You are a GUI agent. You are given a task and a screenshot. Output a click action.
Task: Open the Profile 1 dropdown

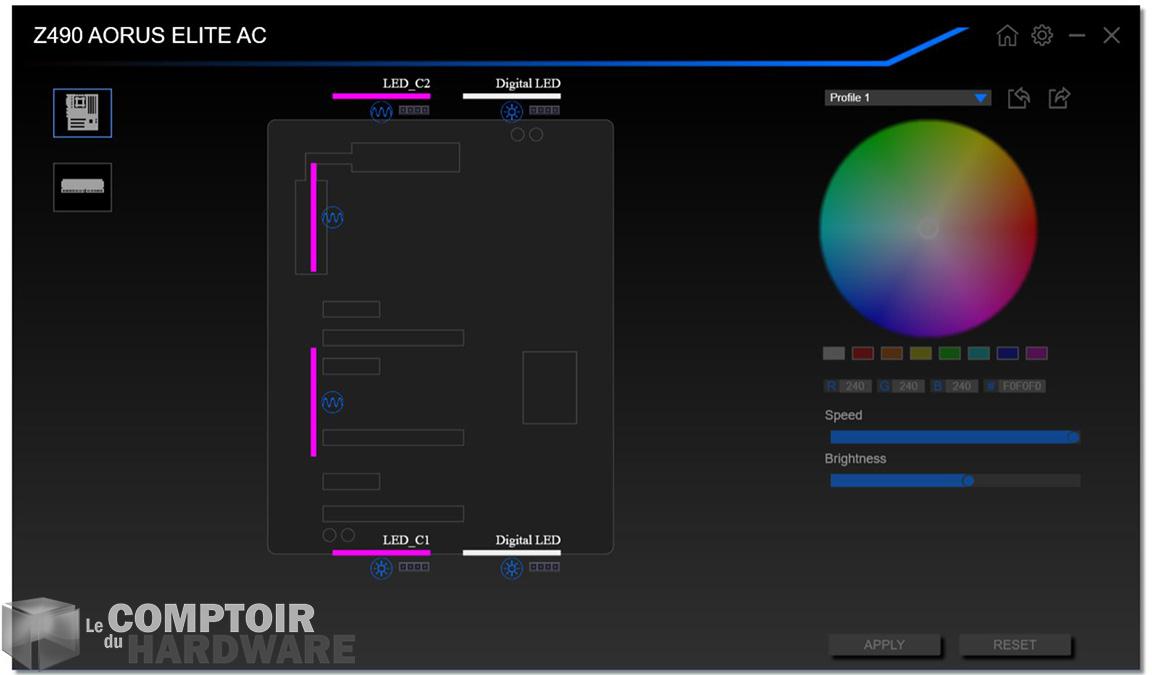907,98
